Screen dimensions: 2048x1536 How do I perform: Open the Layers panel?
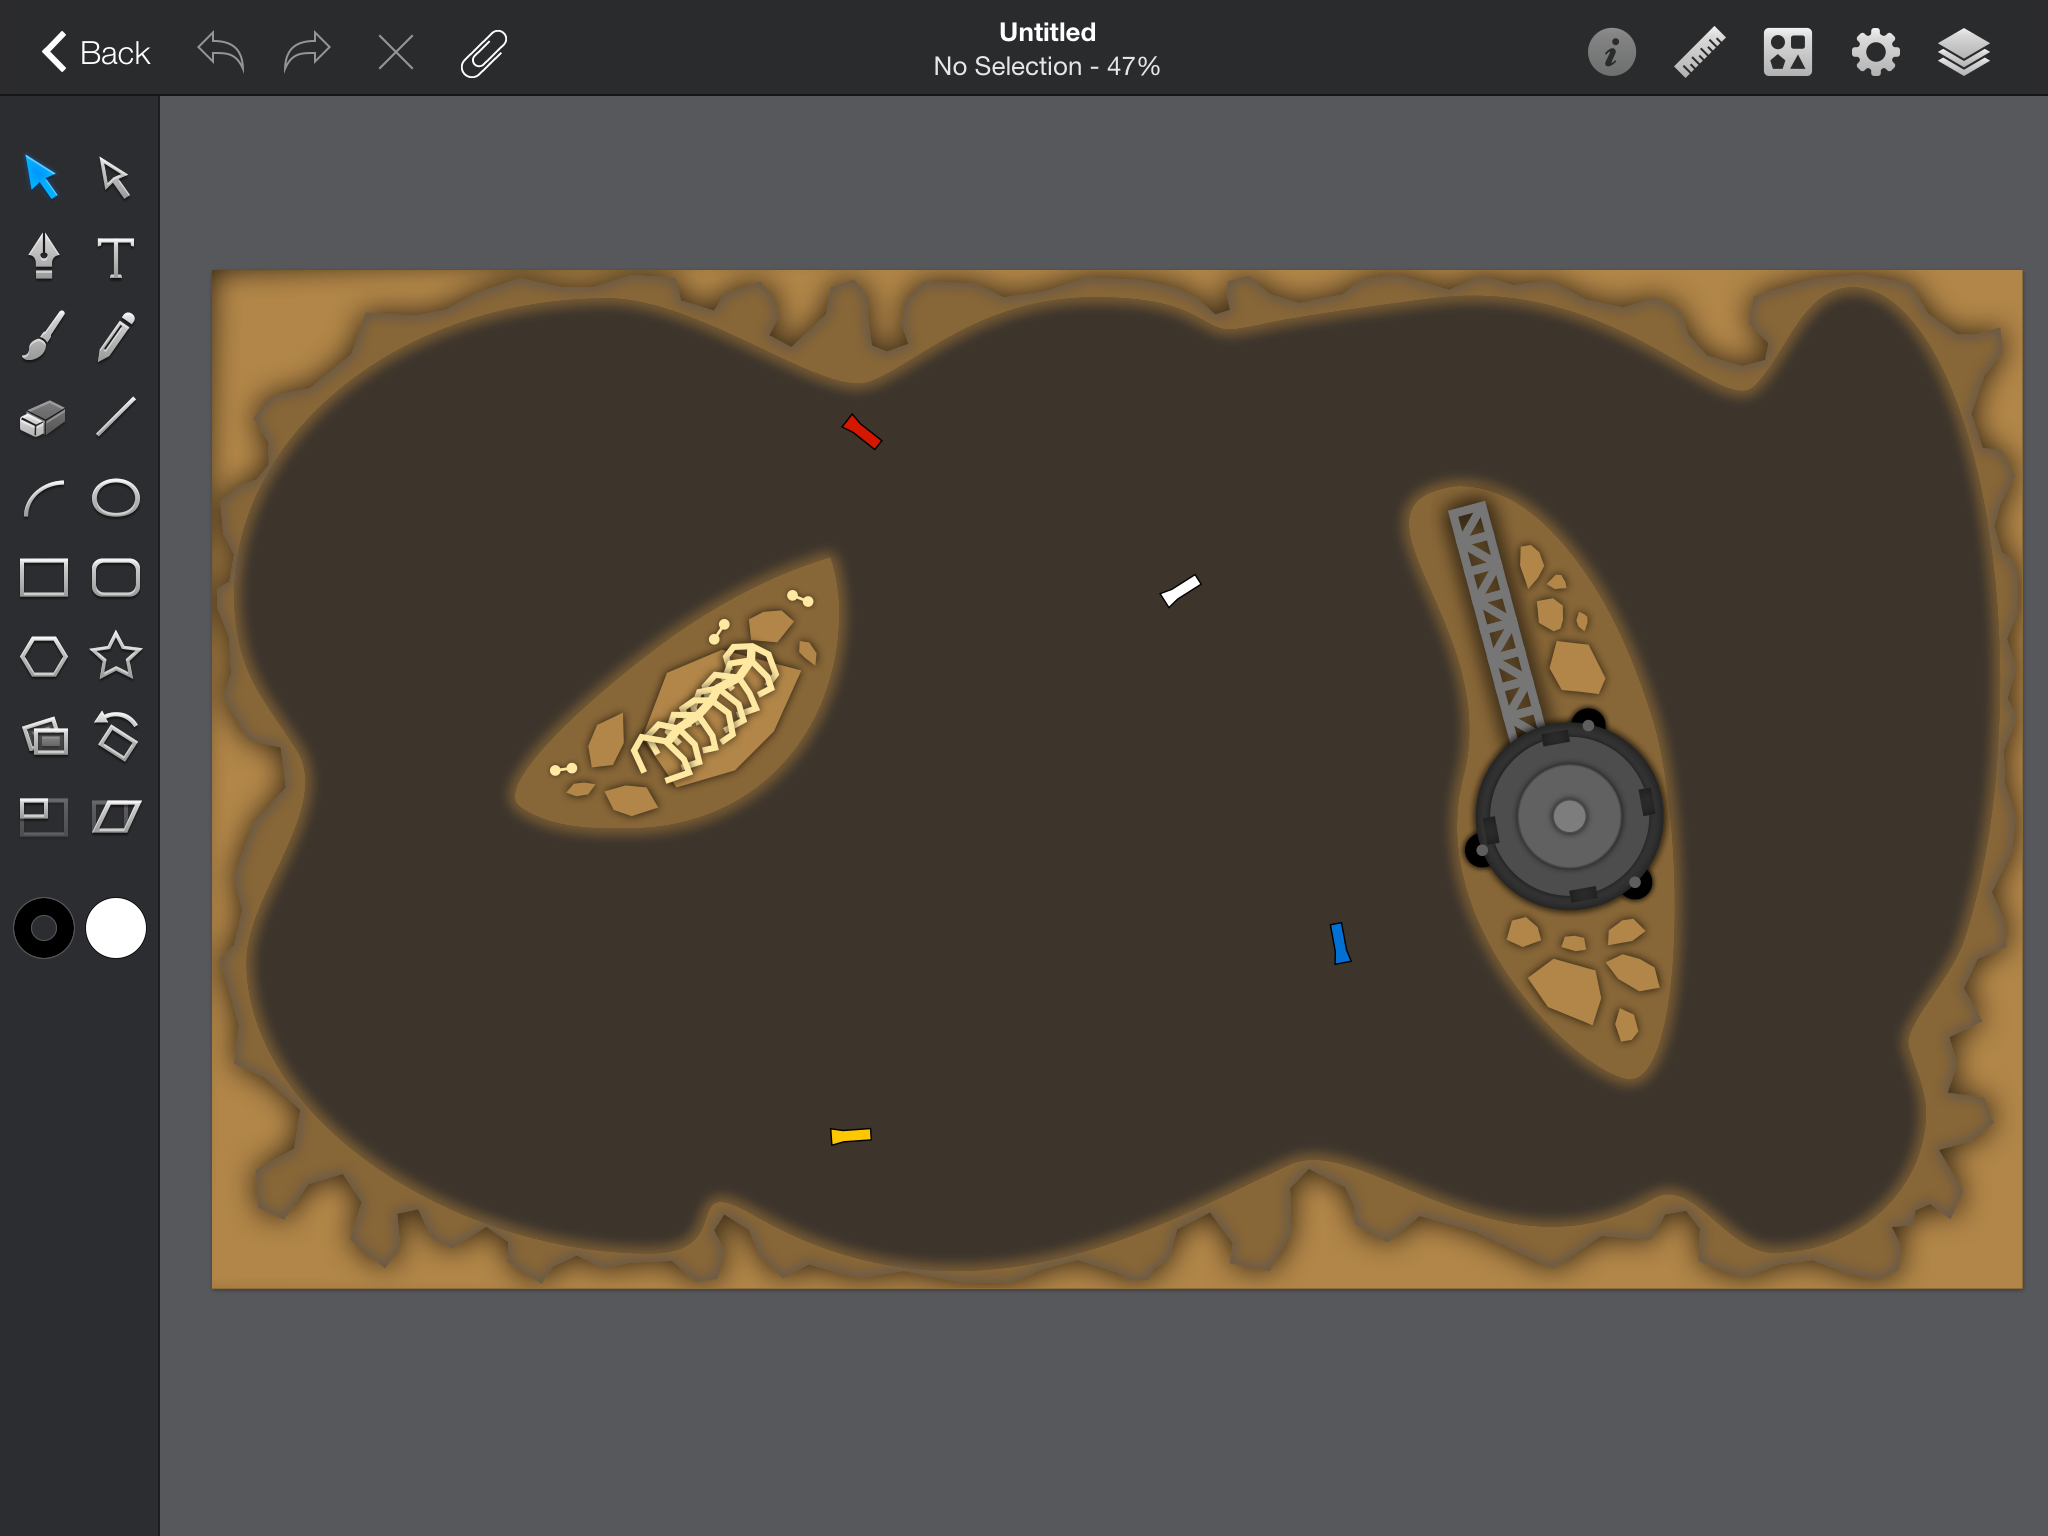pyautogui.click(x=1964, y=52)
